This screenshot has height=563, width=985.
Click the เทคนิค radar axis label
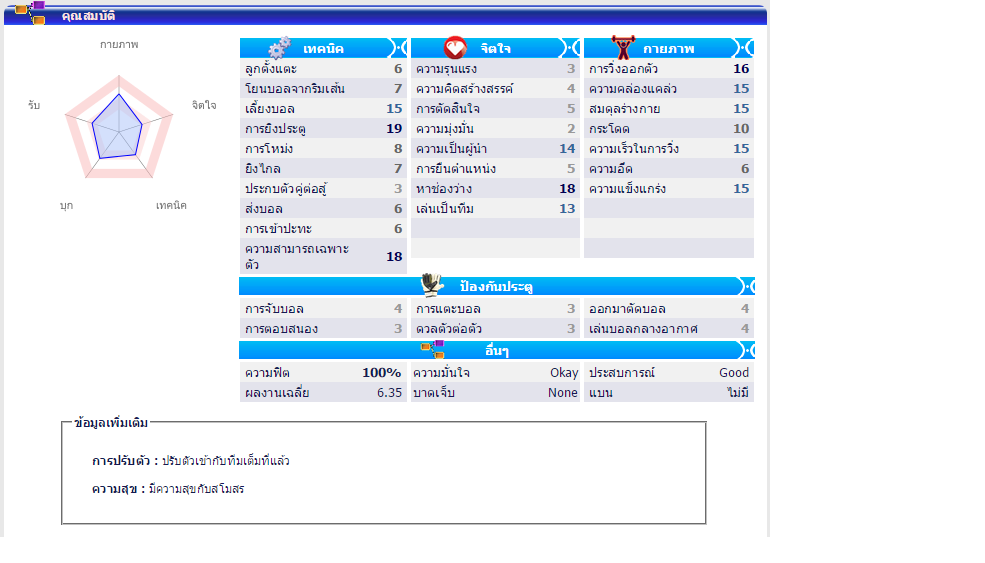pos(171,205)
